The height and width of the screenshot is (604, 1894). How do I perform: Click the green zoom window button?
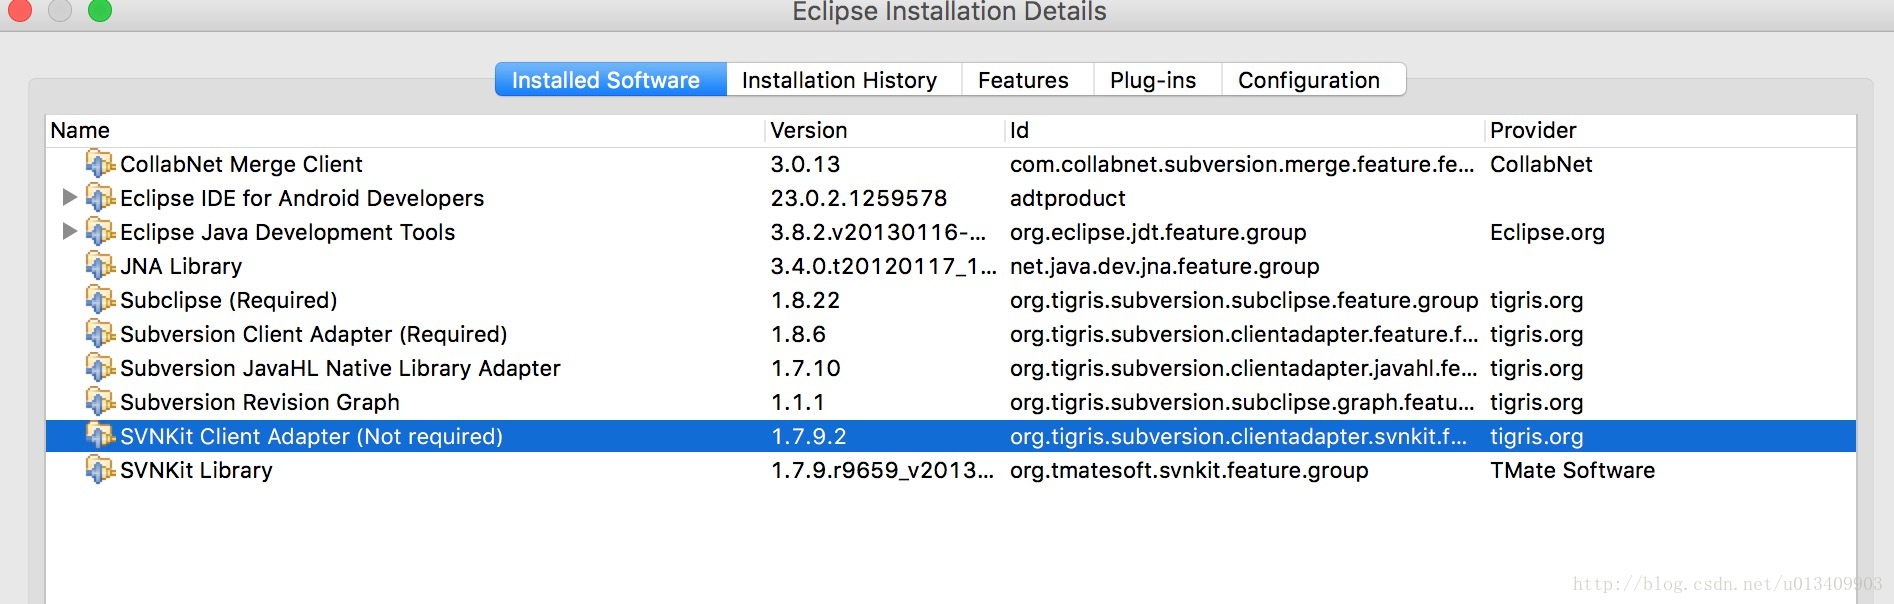(100, 10)
